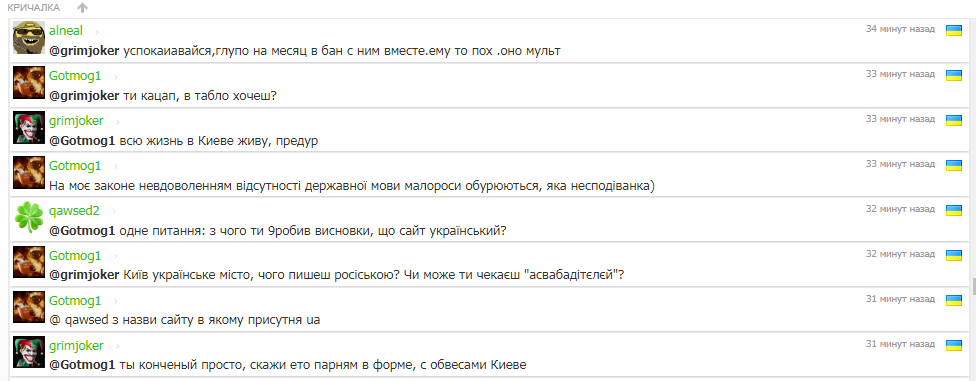Image resolution: width=976 pixels, height=381 pixels.
Task: Open the alneal username link
Action: pyautogui.click(x=66, y=31)
